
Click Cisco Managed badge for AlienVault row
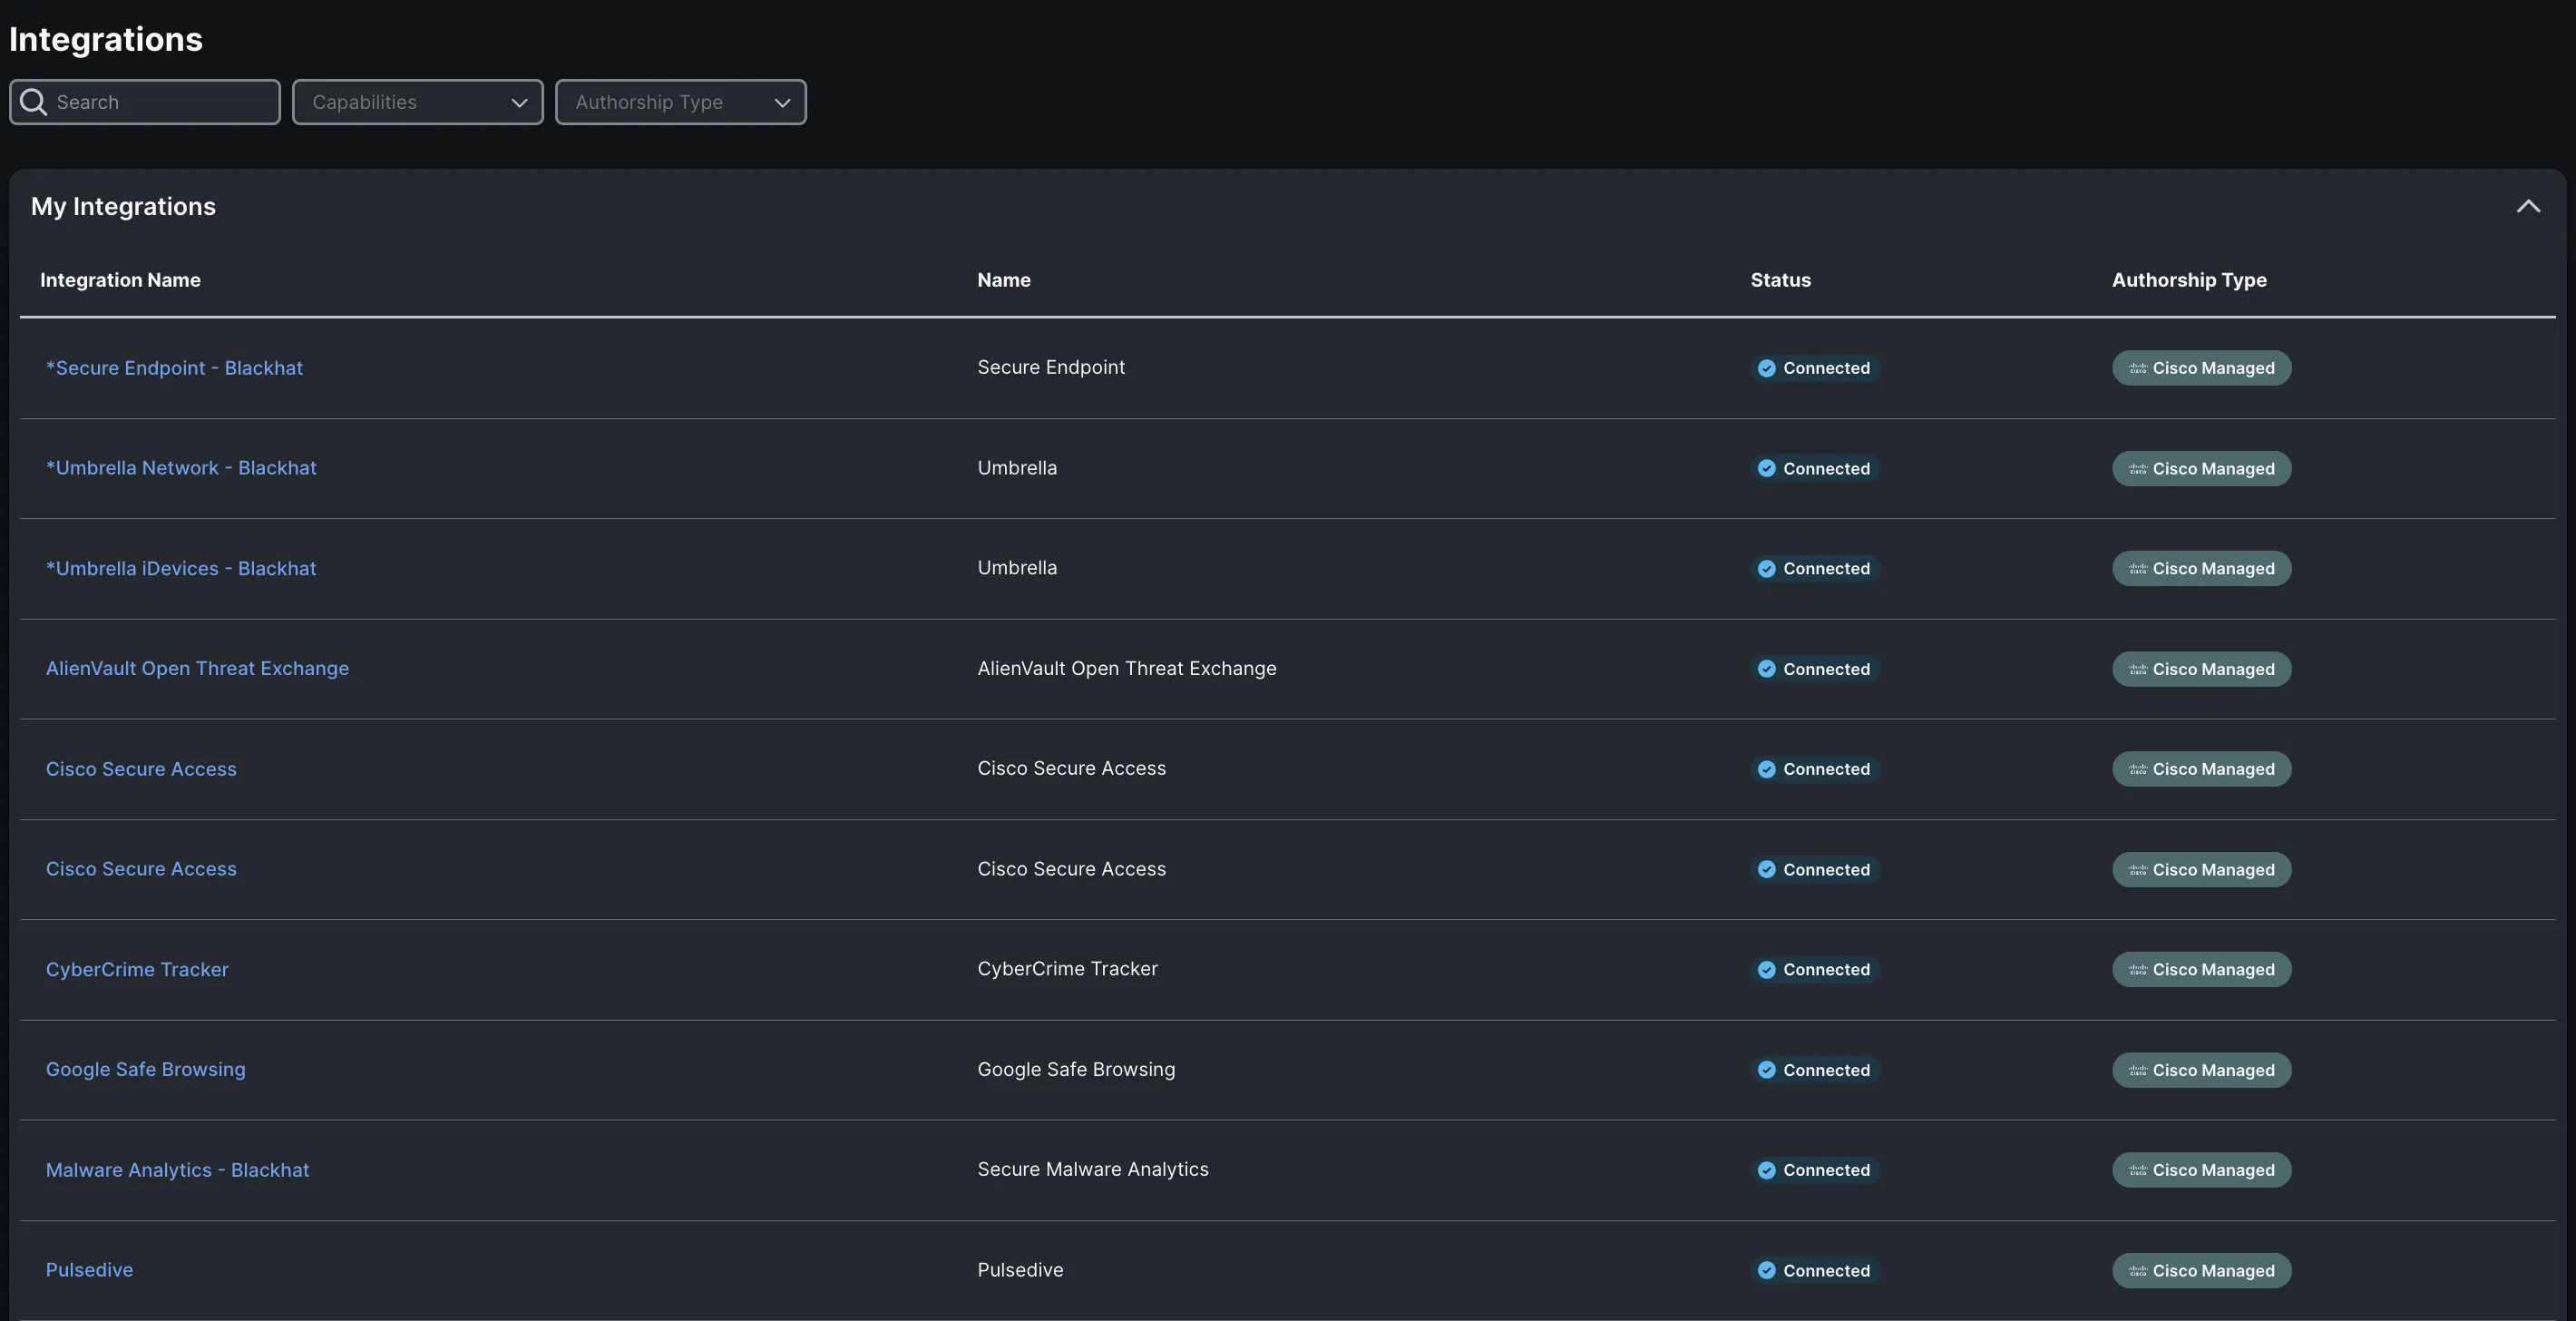[x=2200, y=669]
